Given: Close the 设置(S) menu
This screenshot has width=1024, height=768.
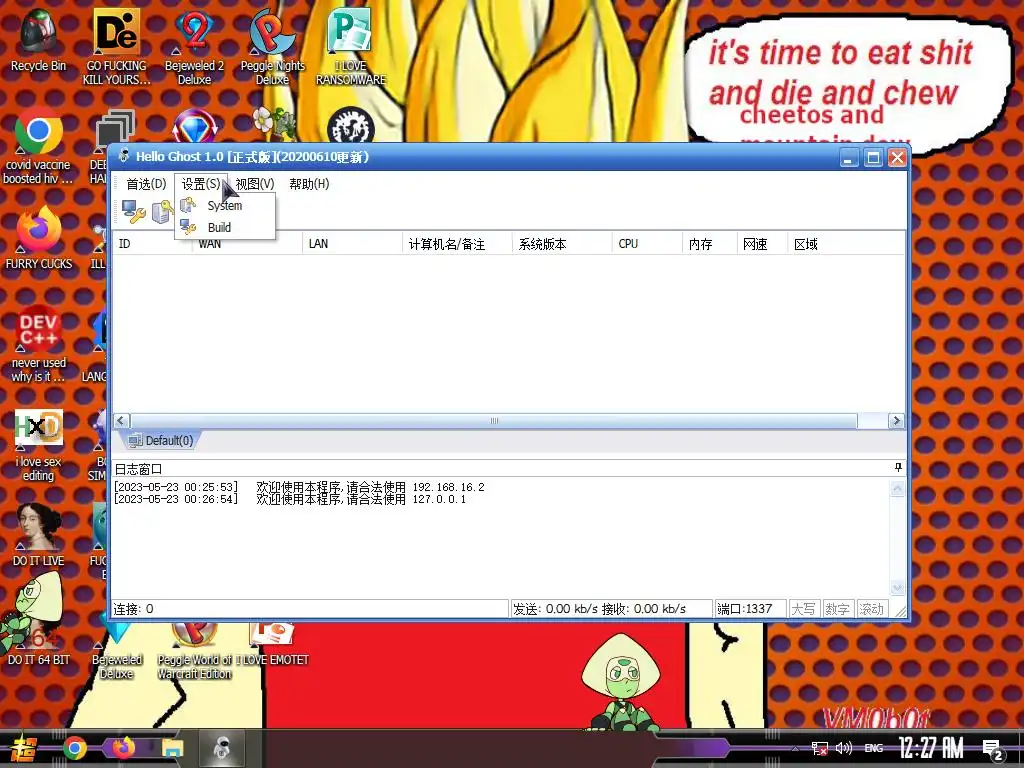Looking at the screenshot, I should (201, 184).
